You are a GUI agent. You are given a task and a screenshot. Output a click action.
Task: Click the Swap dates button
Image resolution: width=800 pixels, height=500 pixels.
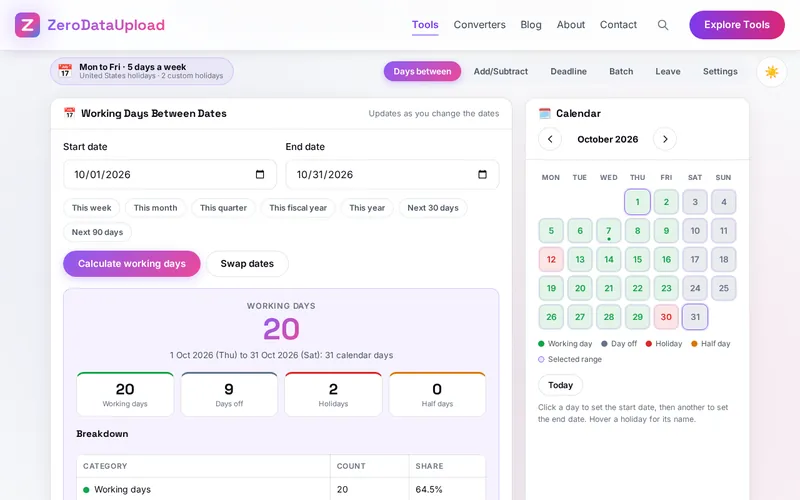247,264
